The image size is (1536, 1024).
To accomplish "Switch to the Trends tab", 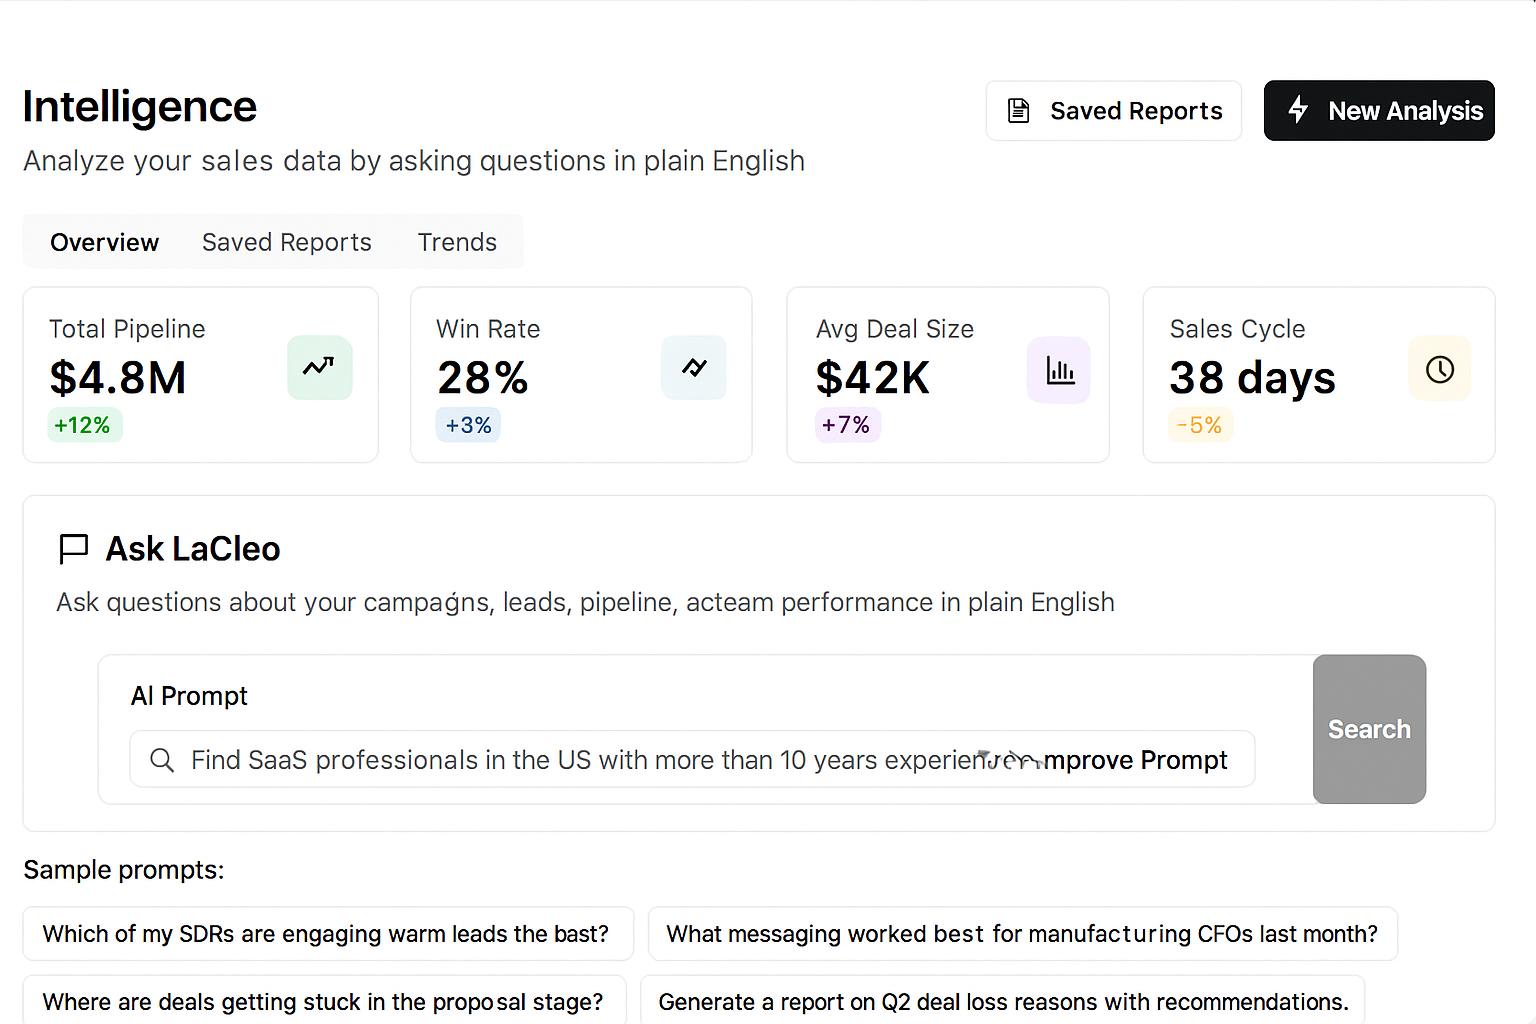I will coord(457,242).
